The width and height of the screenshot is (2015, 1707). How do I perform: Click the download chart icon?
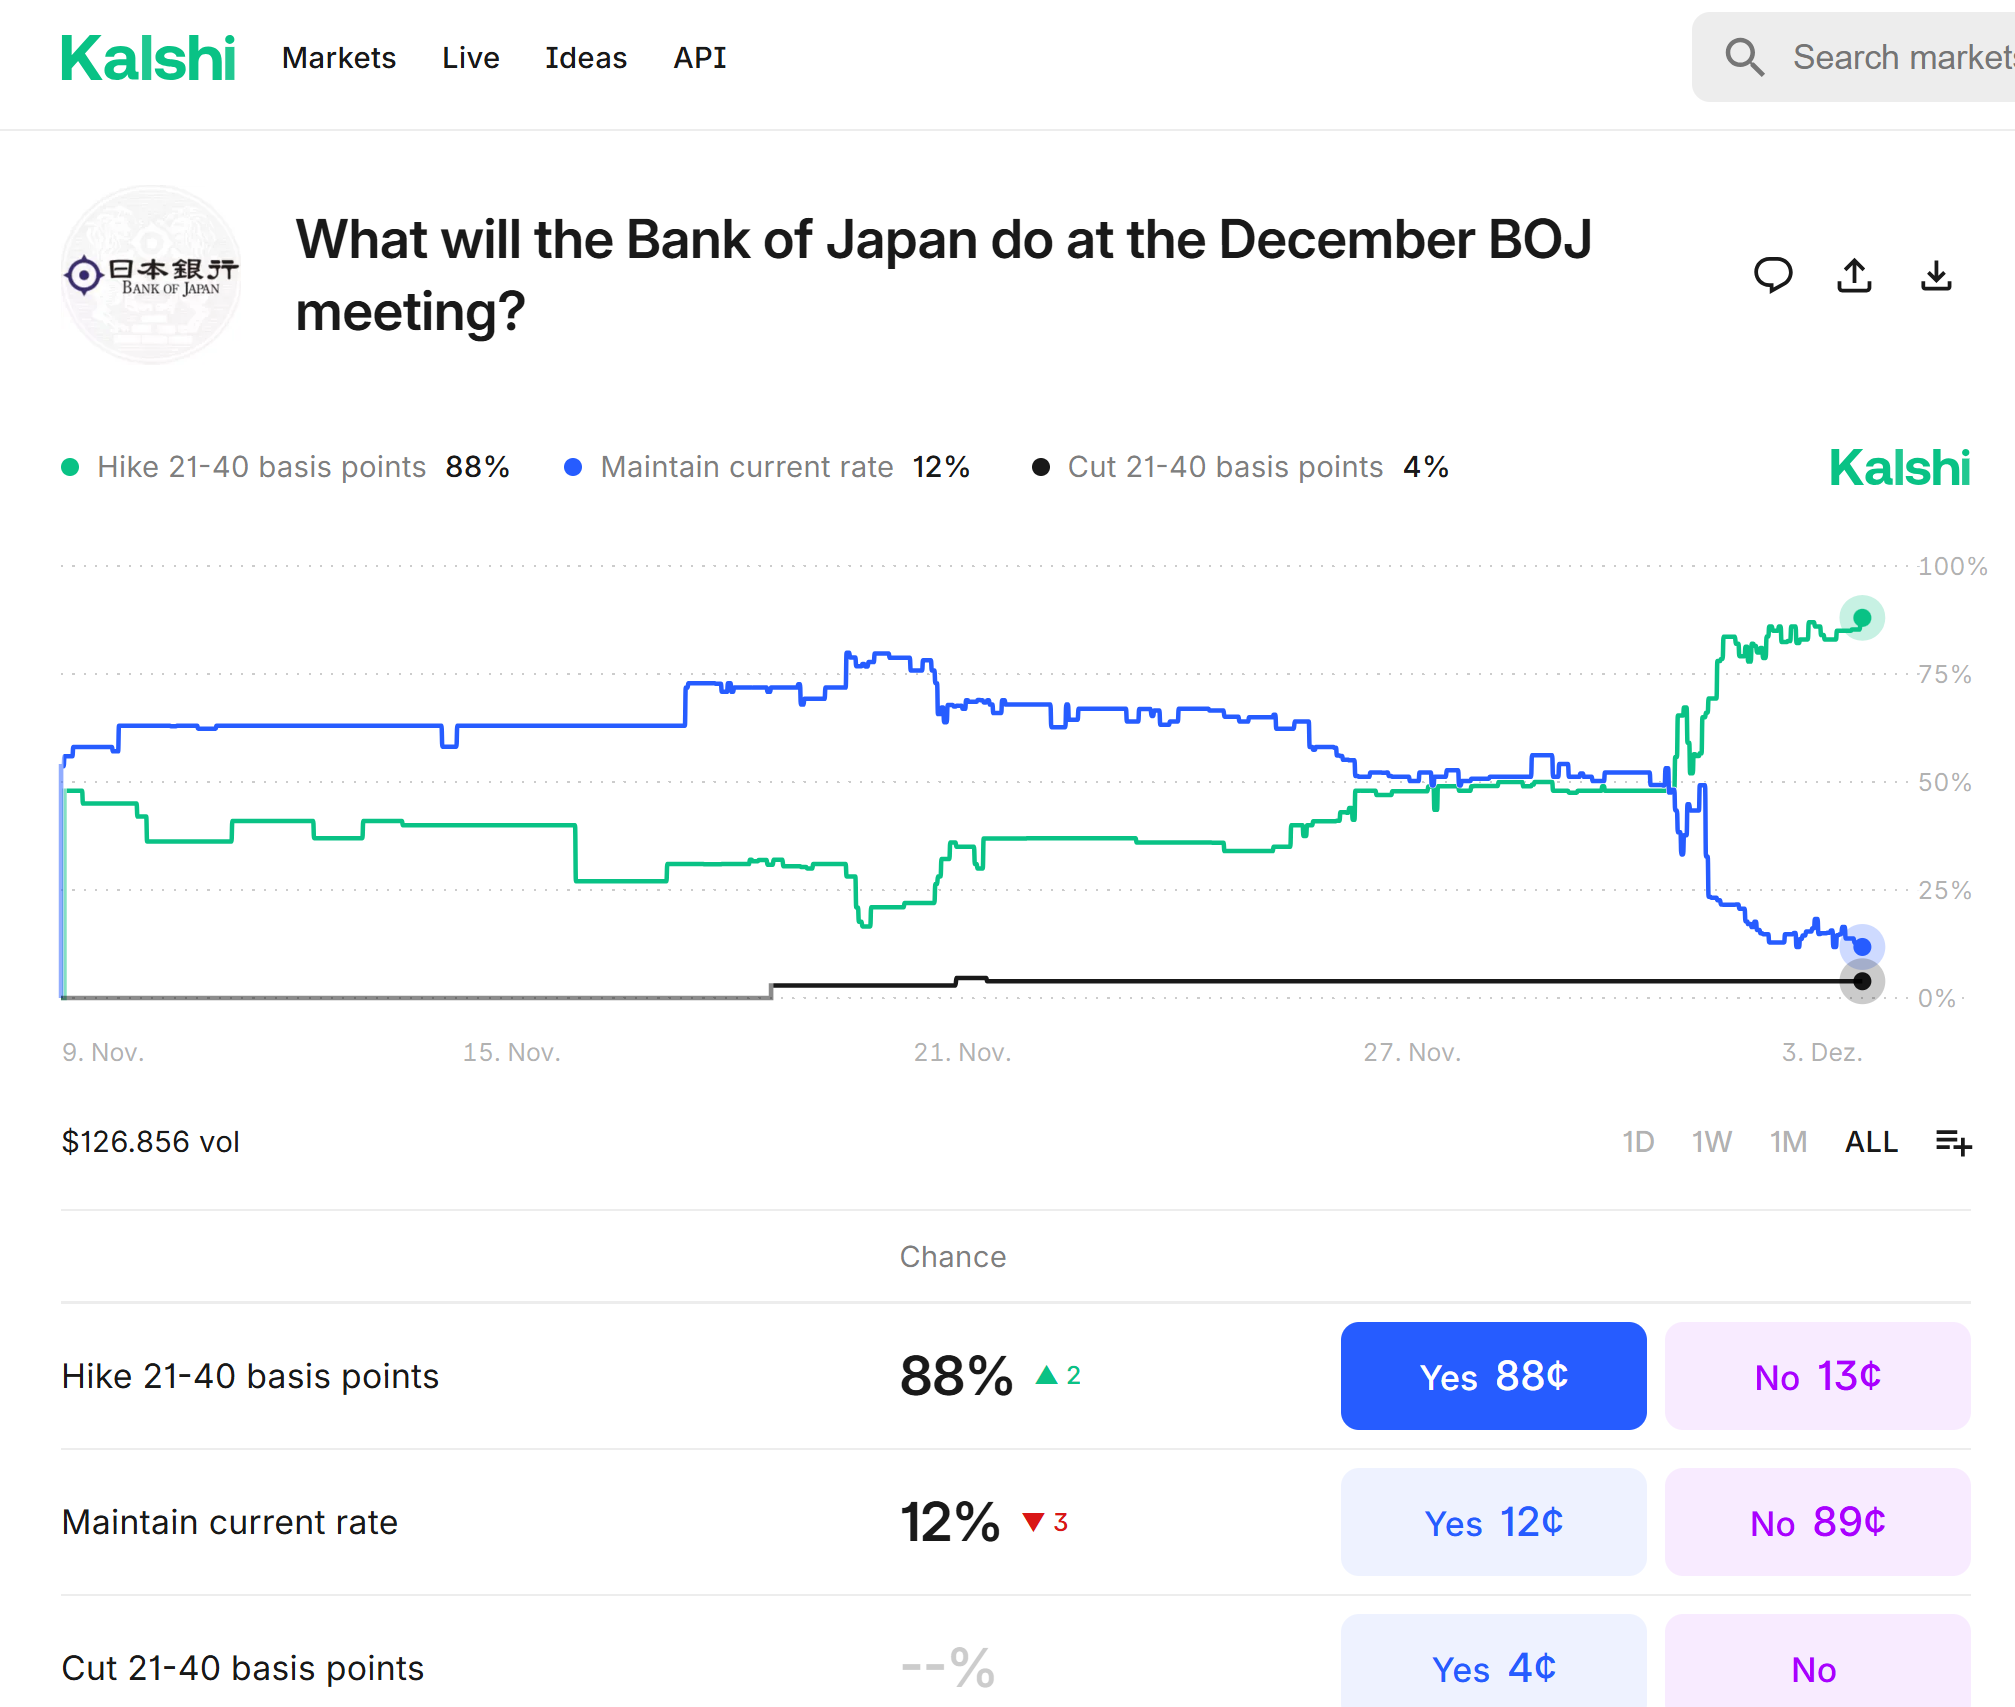1936,275
